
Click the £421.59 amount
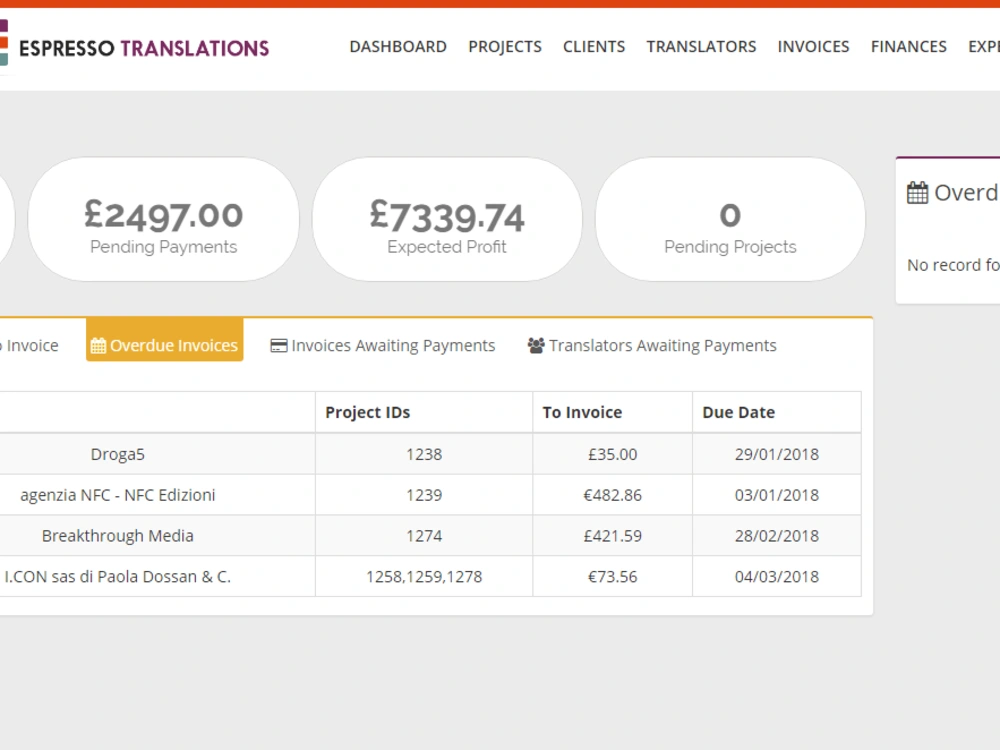(612, 536)
